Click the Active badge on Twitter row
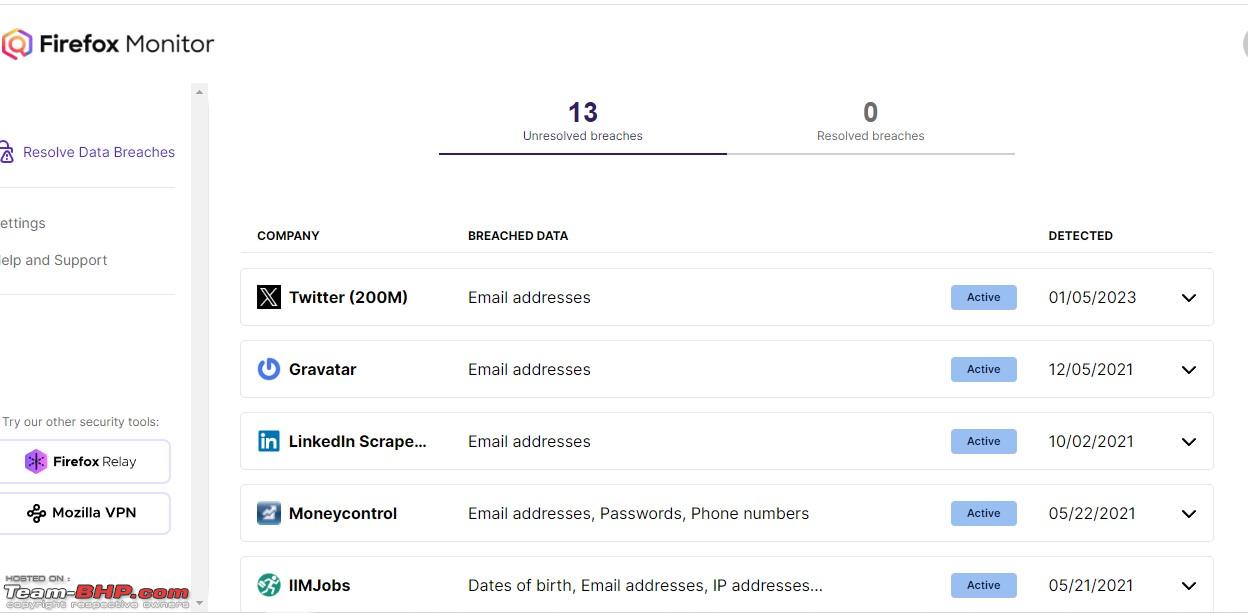1248x613 pixels. [x=983, y=297]
